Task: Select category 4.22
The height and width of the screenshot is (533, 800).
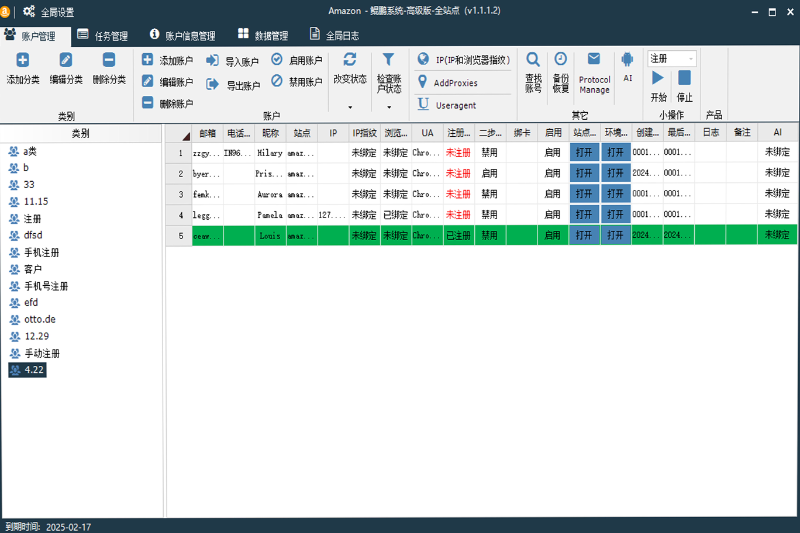Action: [28, 370]
